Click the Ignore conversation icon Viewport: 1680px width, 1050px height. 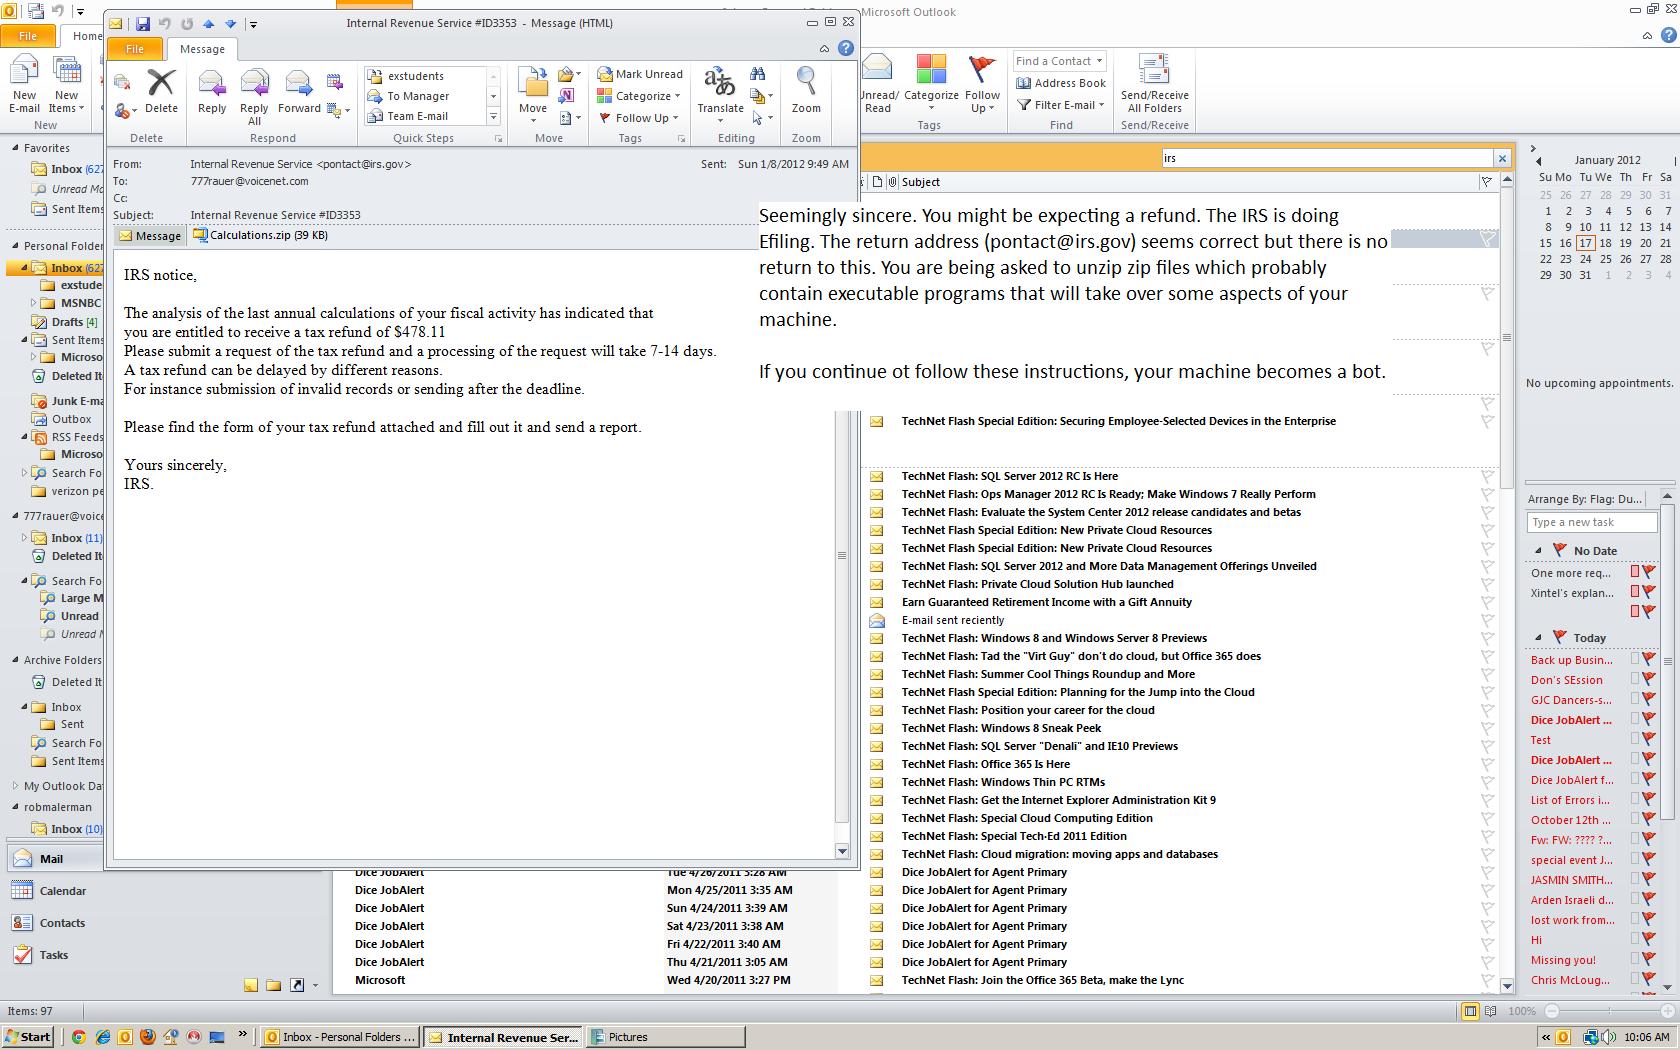click(x=122, y=82)
